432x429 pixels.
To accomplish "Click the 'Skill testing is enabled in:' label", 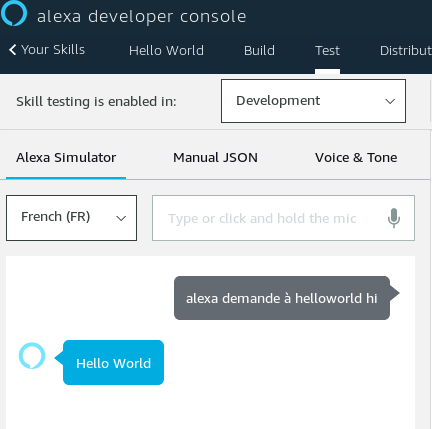I will pos(96,101).
